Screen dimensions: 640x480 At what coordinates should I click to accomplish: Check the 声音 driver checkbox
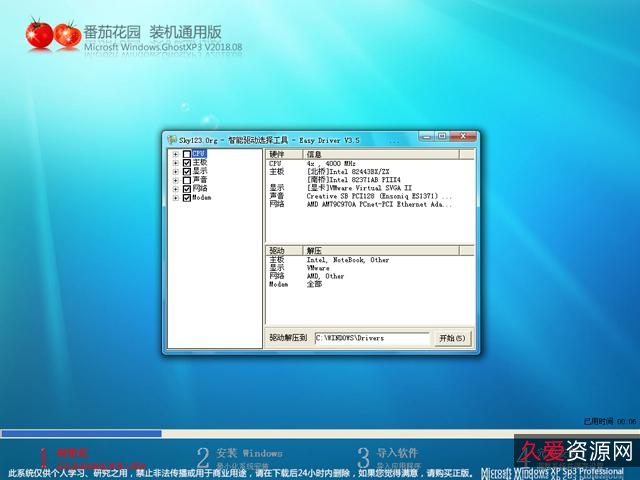[x=187, y=180]
